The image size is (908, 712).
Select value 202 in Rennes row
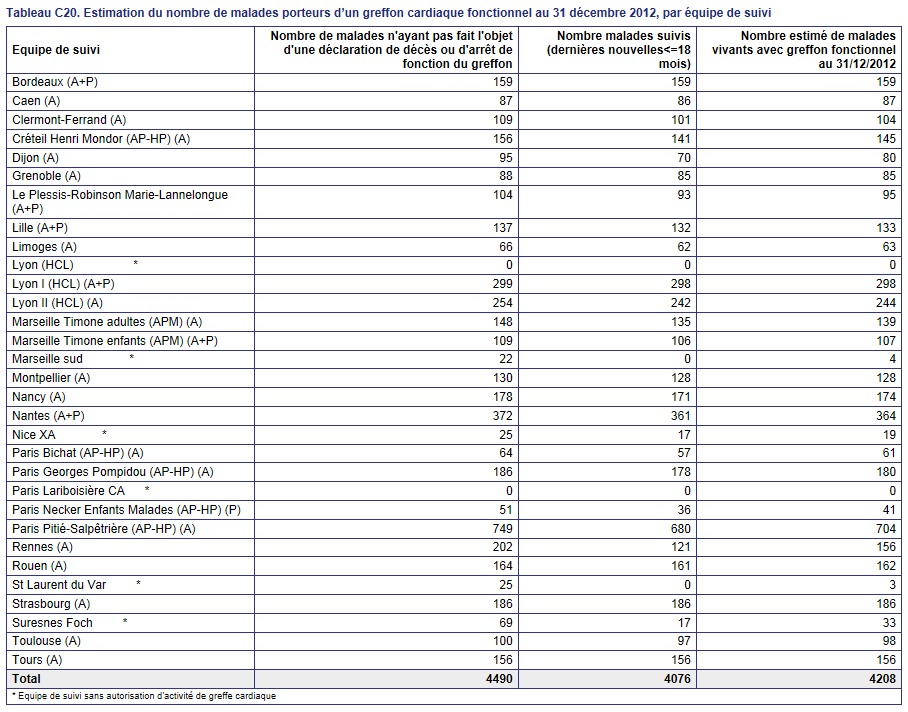coord(503,547)
